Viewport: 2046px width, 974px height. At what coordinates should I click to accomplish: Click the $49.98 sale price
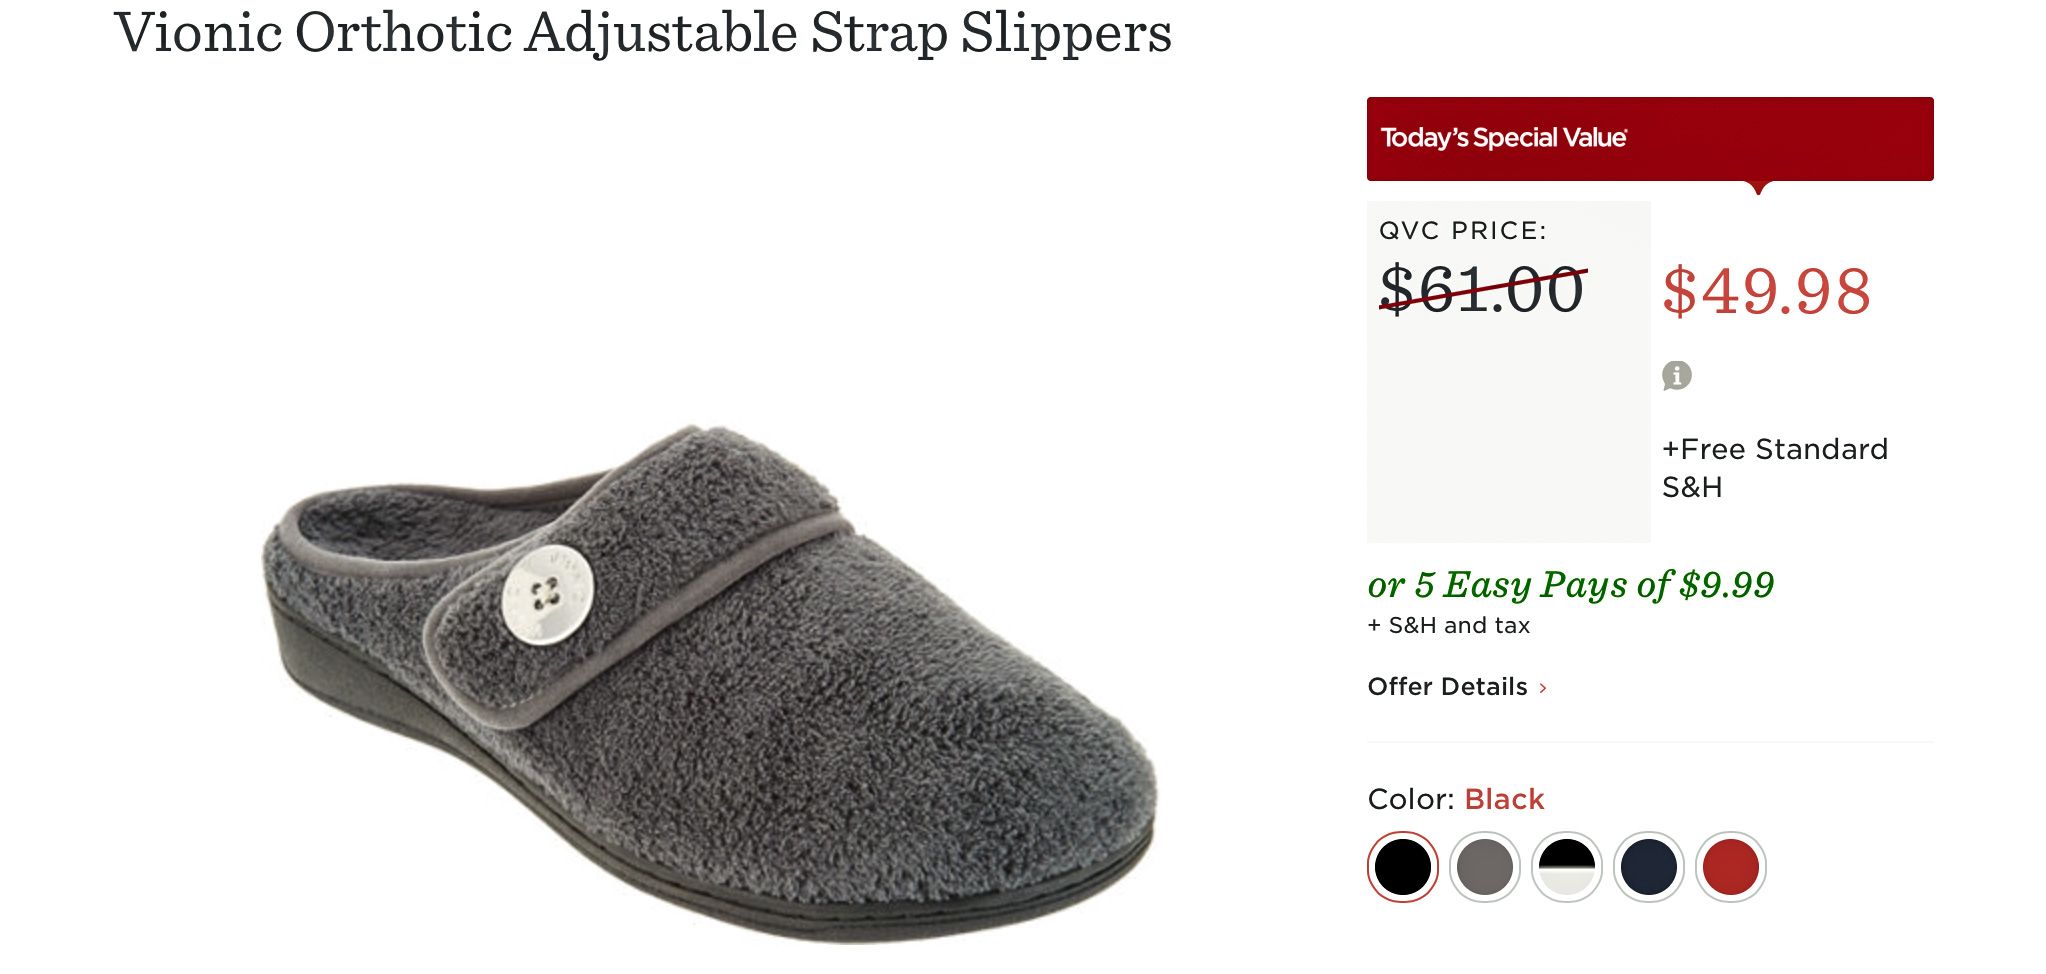[x=1766, y=292]
